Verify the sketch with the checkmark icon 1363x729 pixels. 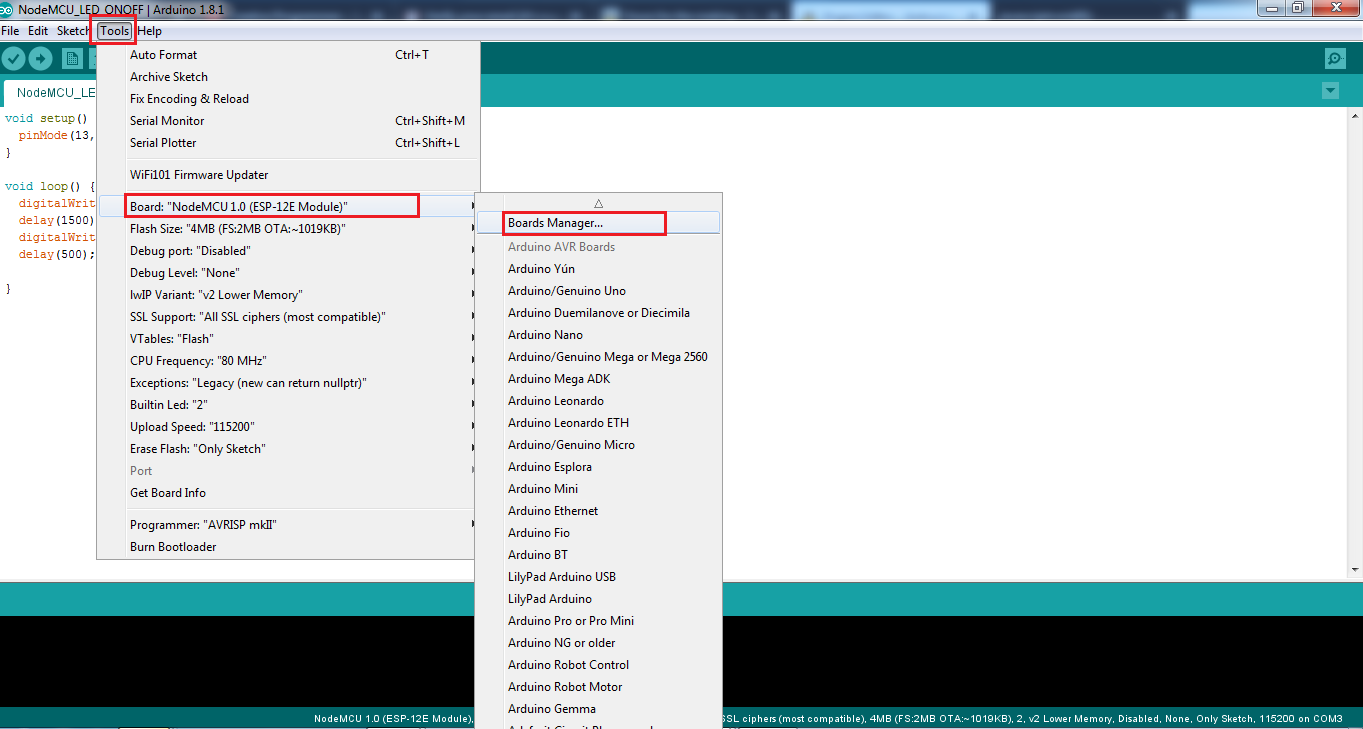(13, 58)
